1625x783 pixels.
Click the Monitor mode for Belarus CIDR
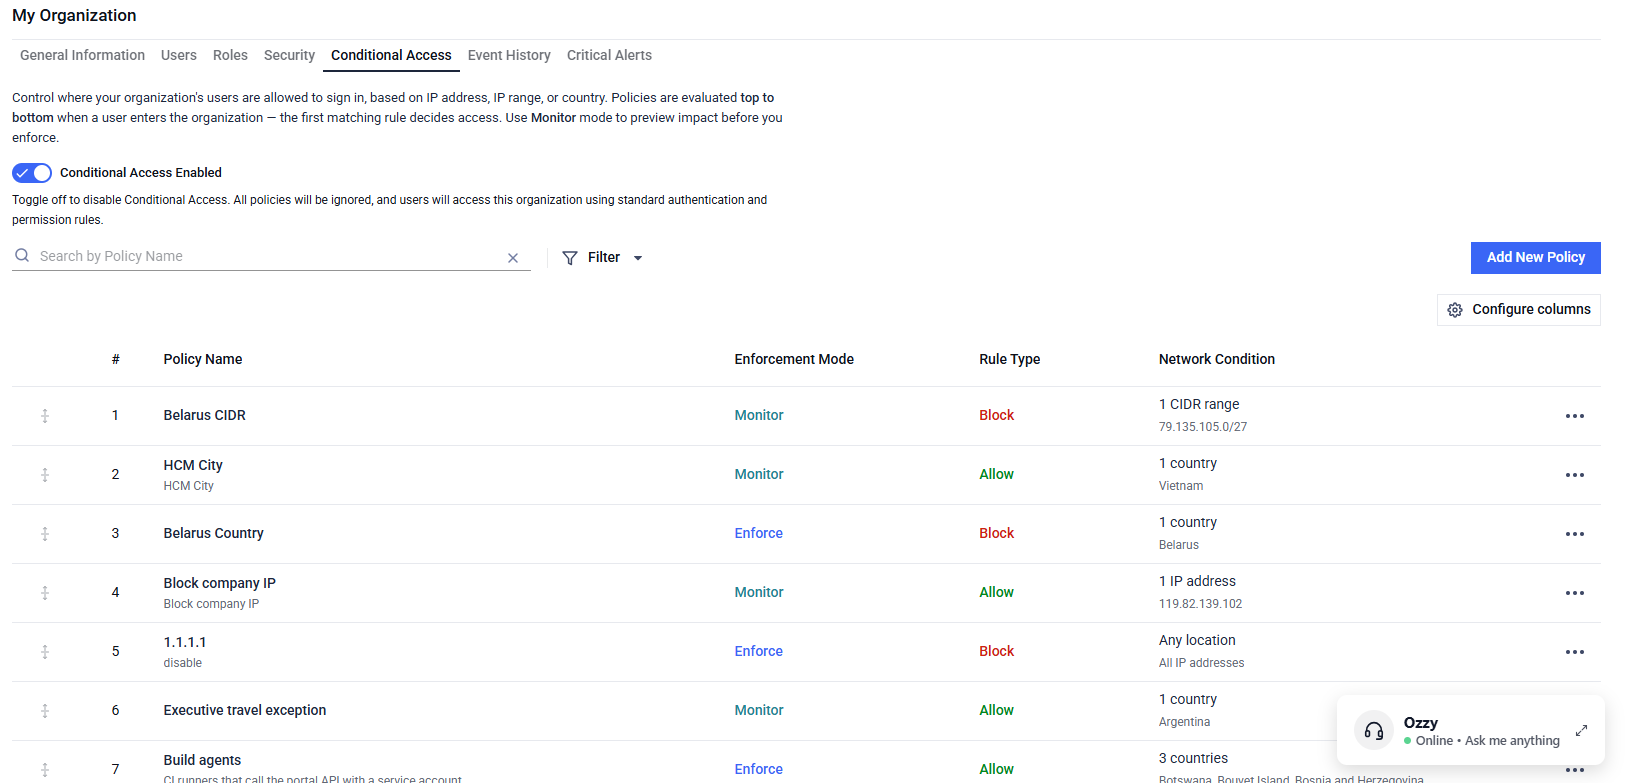759,415
